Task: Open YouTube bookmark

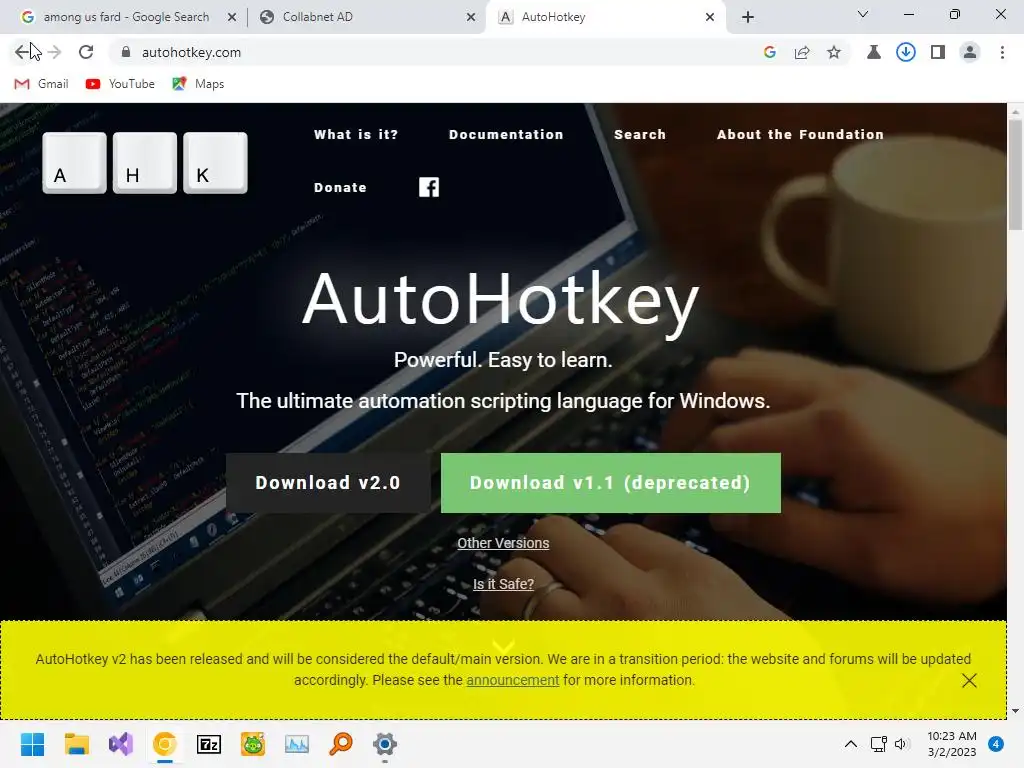Action: pyautogui.click(x=121, y=84)
